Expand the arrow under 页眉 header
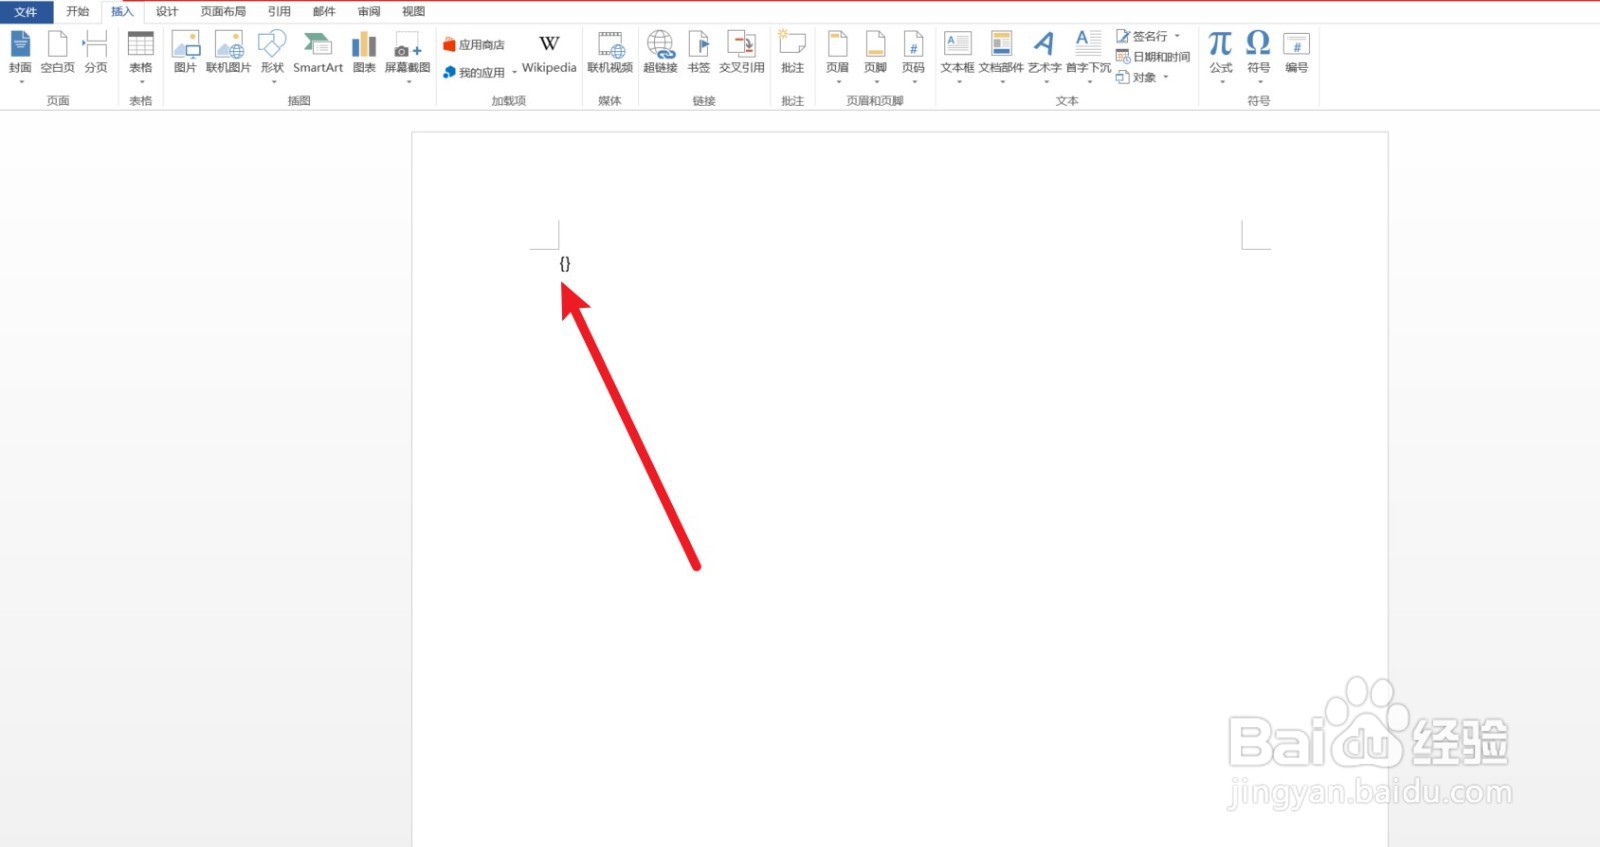 [x=838, y=82]
